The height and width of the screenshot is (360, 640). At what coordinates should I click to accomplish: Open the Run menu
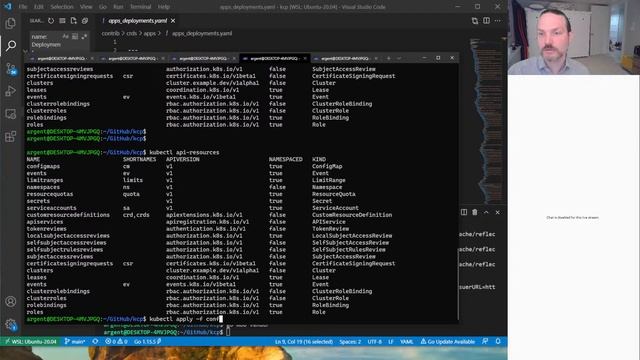(118, 7)
